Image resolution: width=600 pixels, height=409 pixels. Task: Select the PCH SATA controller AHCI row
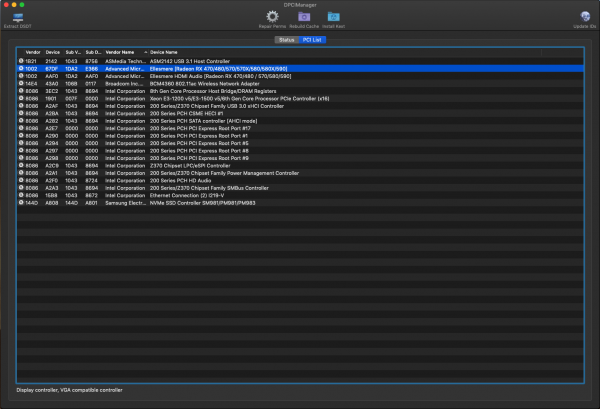(200, 121)
